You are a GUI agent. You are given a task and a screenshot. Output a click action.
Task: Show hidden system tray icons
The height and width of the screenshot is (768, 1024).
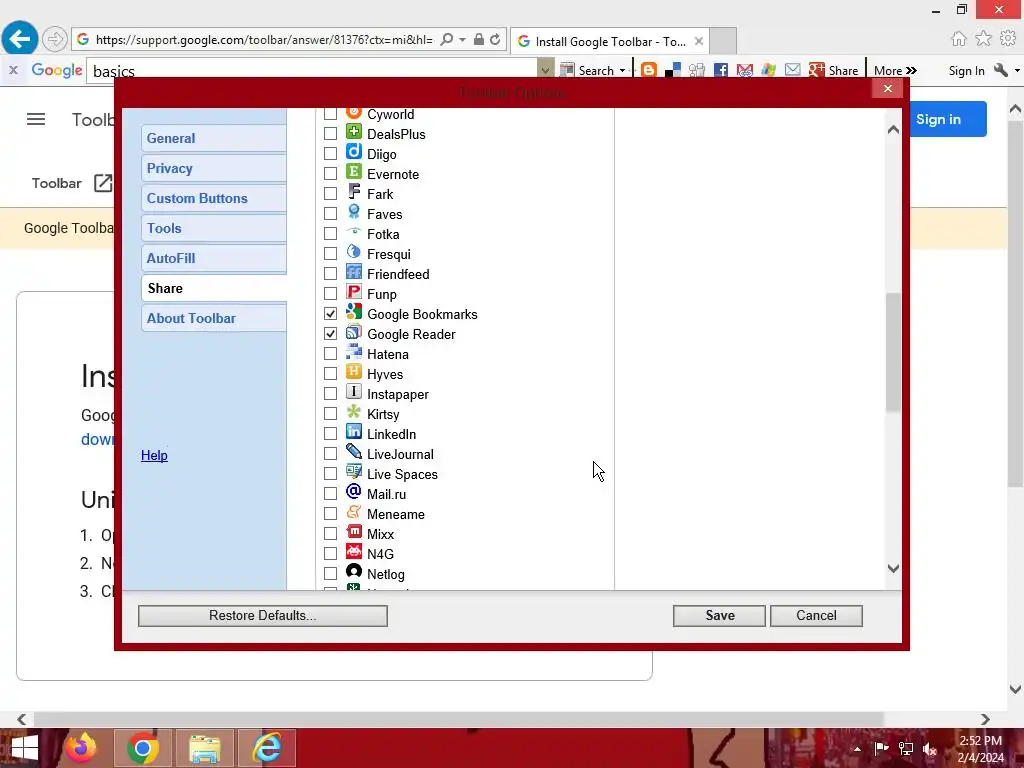pos(857,749)
